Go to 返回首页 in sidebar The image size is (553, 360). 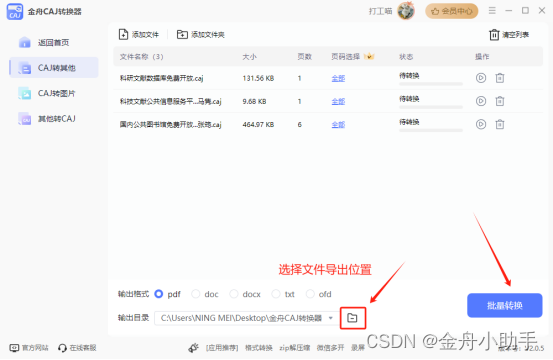tap(54, 43)
